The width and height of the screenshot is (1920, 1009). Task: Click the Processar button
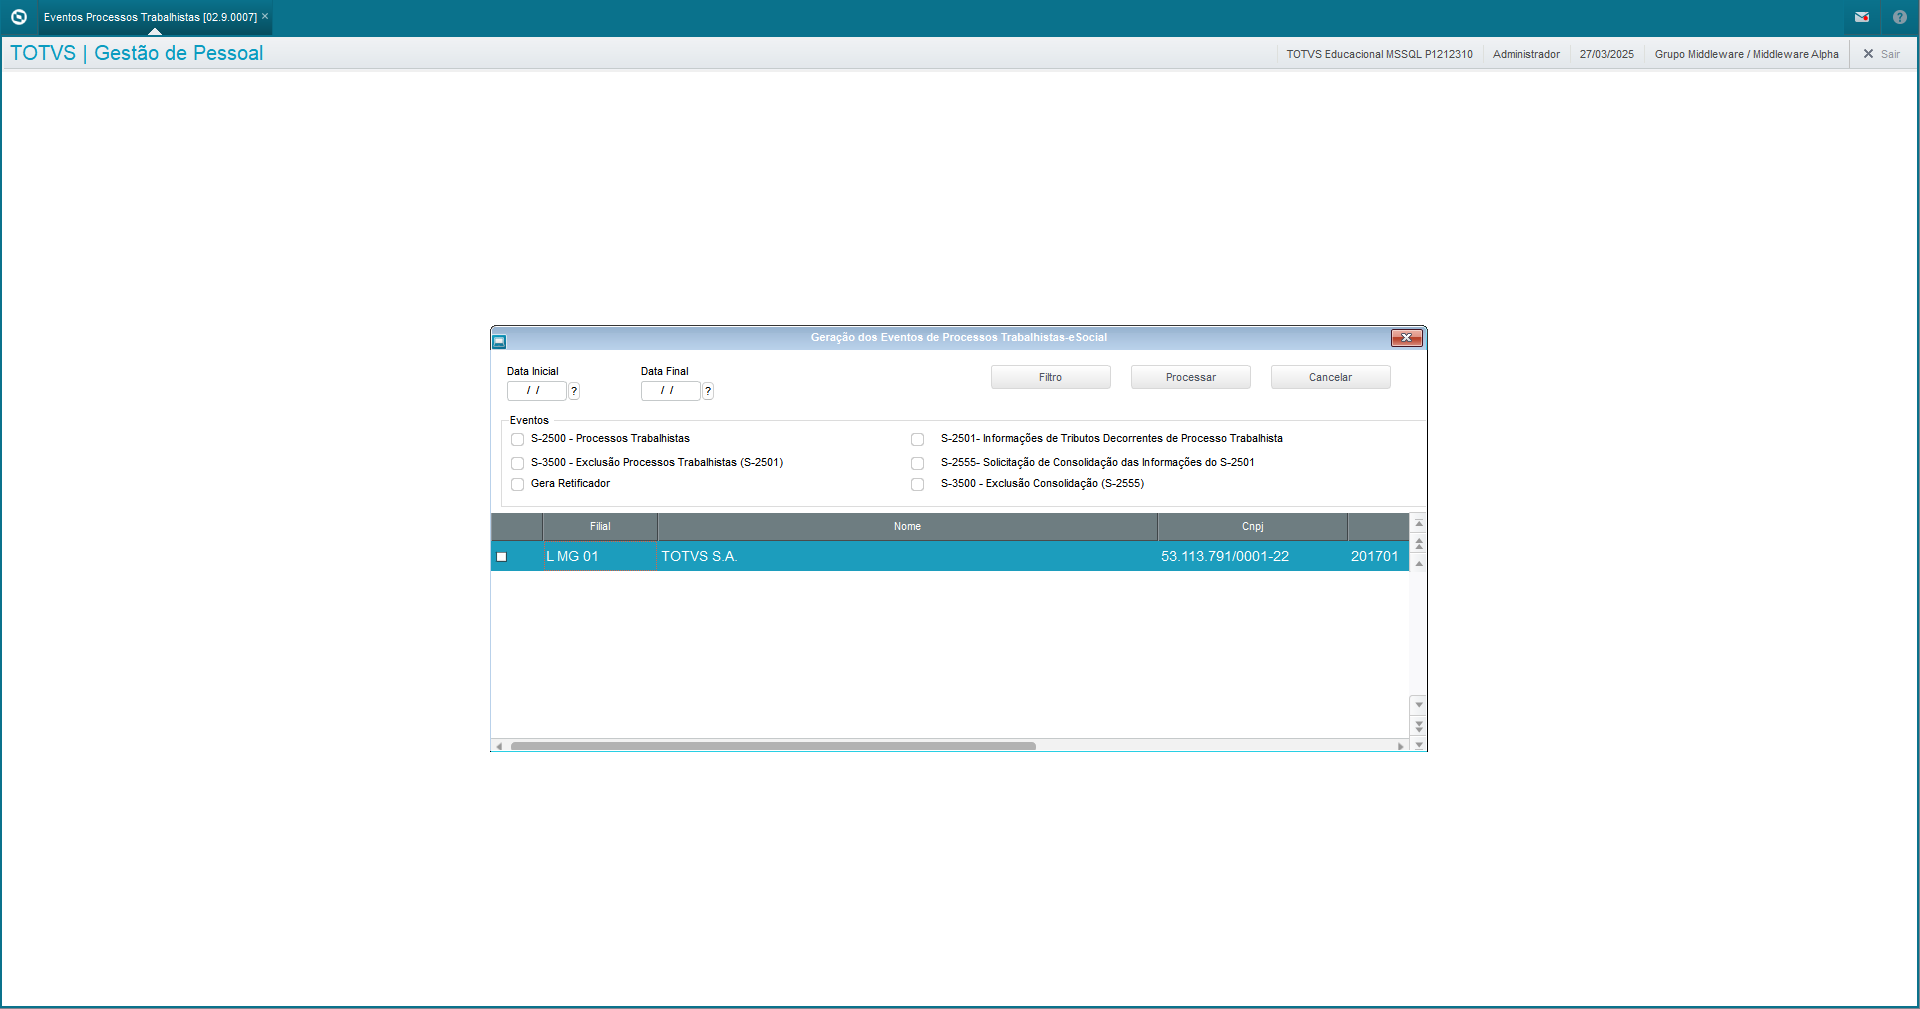coord(1190,377)
